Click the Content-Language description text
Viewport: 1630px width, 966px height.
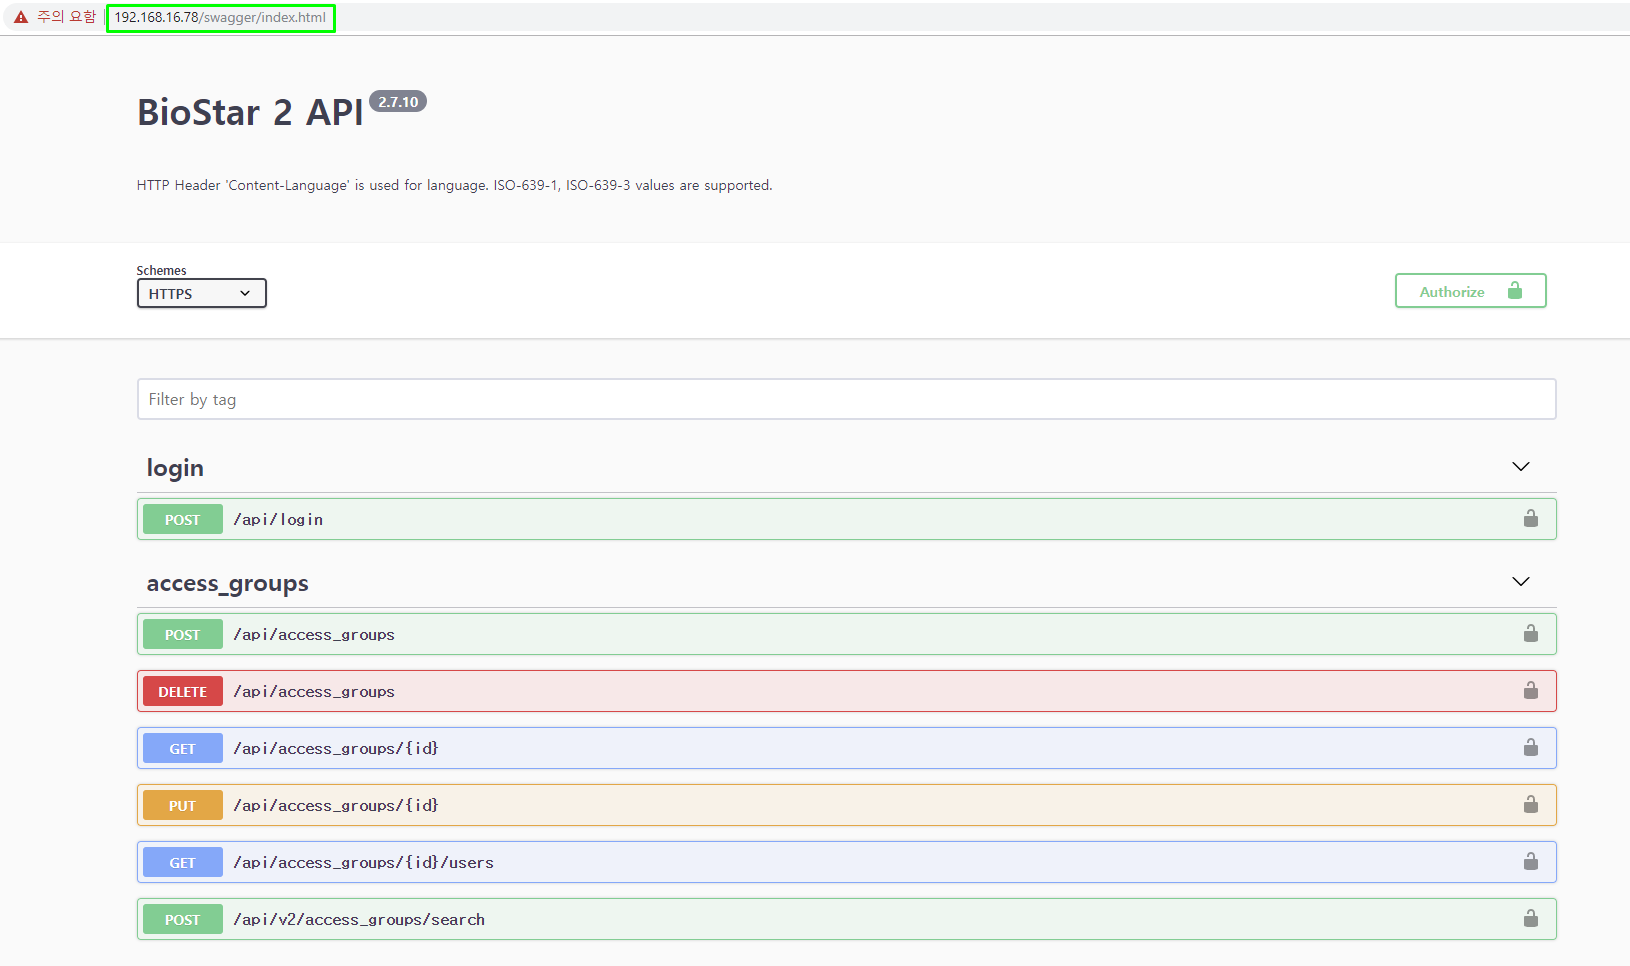click(x=454, y=185)
